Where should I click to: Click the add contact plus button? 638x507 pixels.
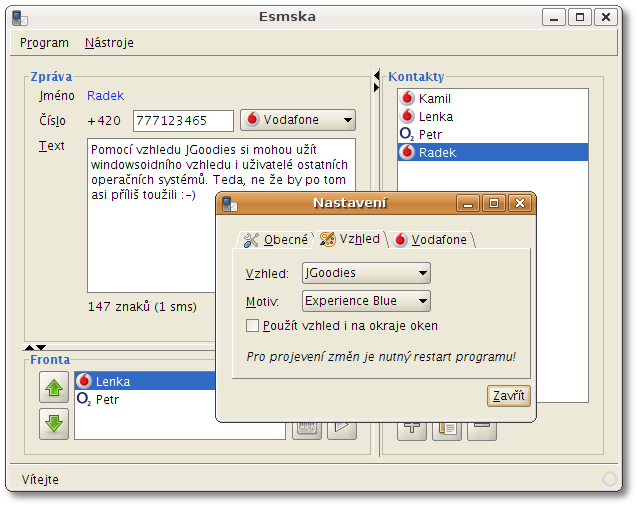pyautogui.click(x=412, y=431)
